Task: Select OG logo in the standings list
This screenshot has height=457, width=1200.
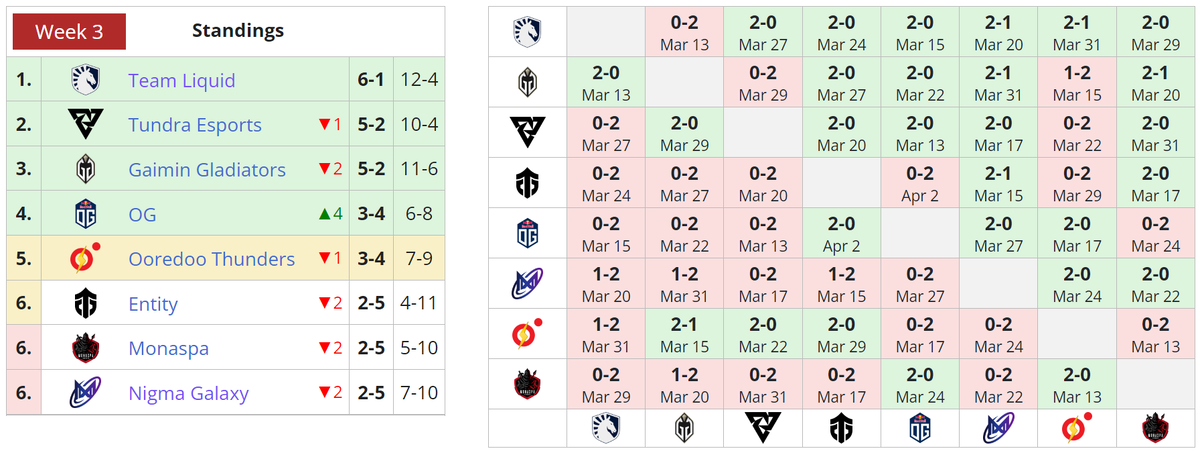Action: click(85, 214)
